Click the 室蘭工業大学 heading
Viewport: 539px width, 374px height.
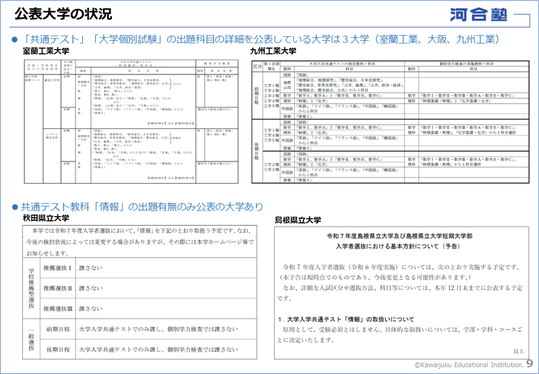(x=46, y=51)
